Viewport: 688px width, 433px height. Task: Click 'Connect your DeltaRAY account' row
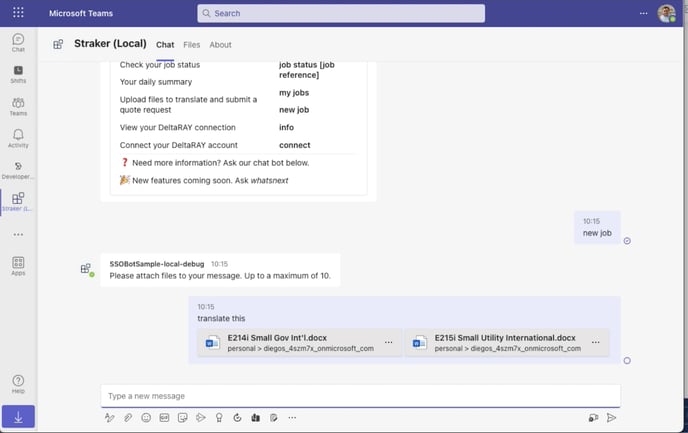click(179, 145)
